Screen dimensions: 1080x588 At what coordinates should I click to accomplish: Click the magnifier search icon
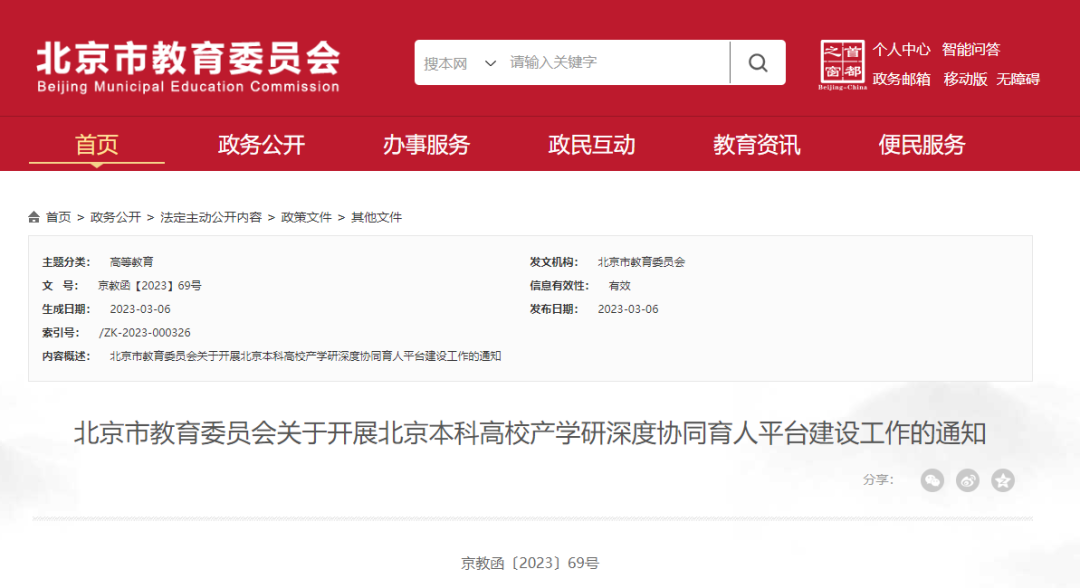(x=758, y=63)
